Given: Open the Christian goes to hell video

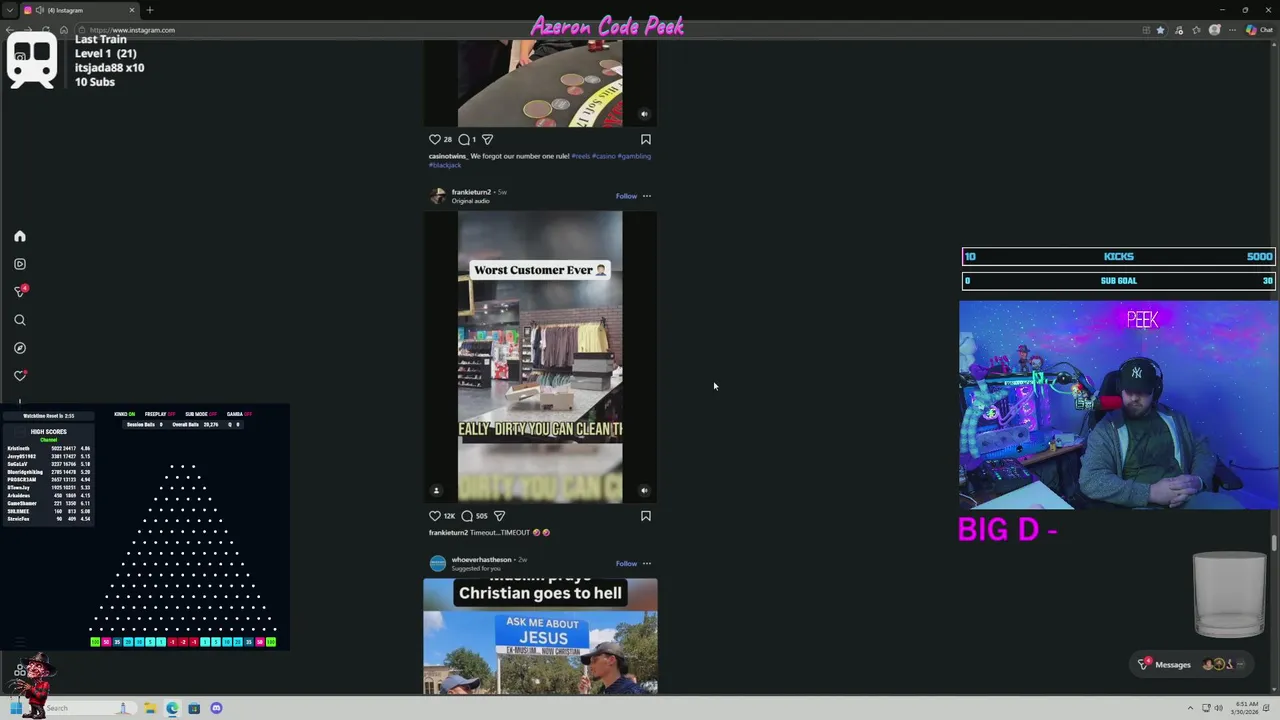Looking at the screenshot, I should click(x=540, y=636).
